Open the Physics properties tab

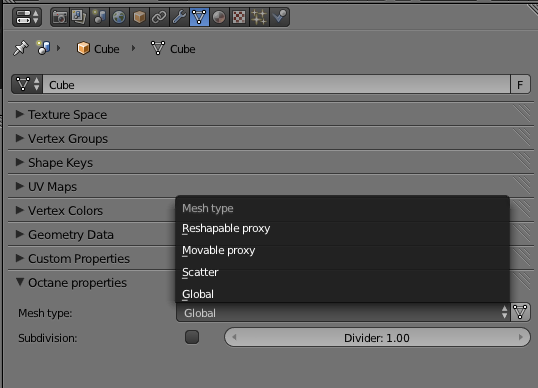coord(280,17)
